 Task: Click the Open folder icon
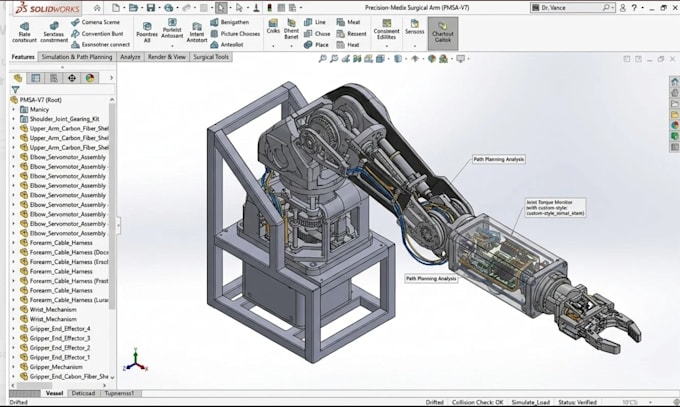[x=133, y=8]
